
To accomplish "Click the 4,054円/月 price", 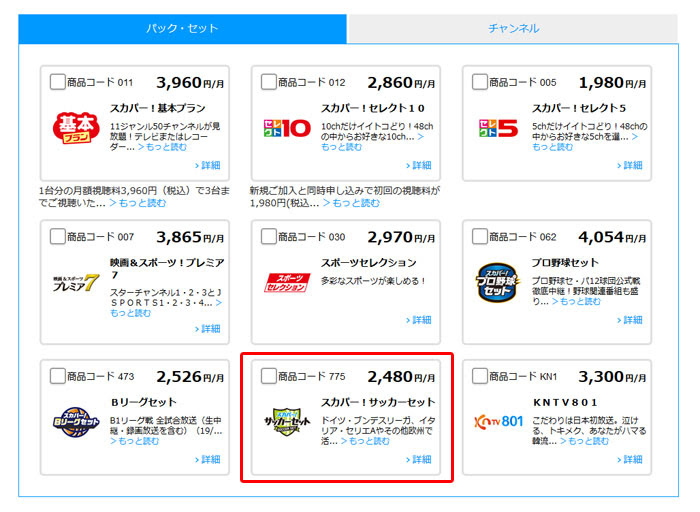I will pos(612,237).
